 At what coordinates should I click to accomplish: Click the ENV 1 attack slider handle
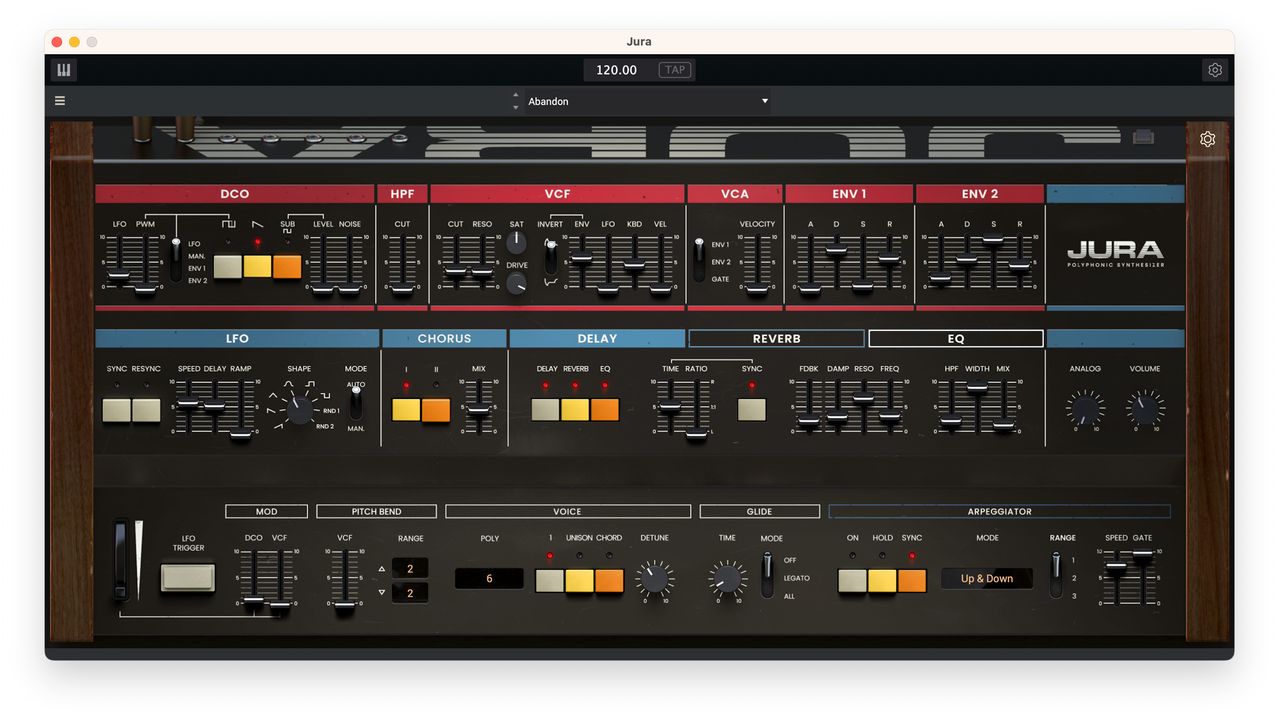810,289
